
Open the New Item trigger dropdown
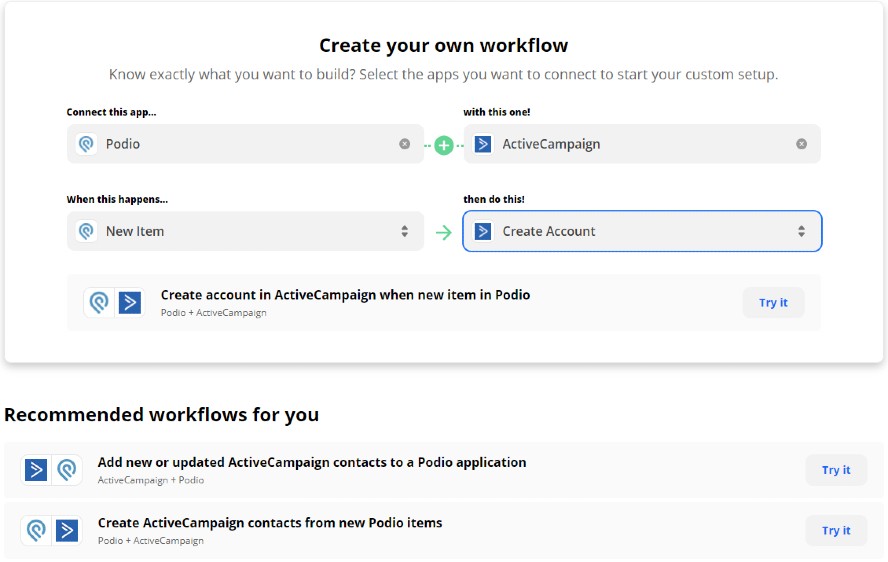pyautogui.click(x=245, y=231)
